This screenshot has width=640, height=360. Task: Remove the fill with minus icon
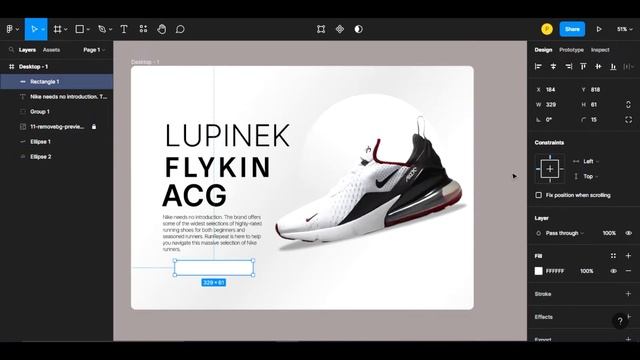tap(629, 271)
